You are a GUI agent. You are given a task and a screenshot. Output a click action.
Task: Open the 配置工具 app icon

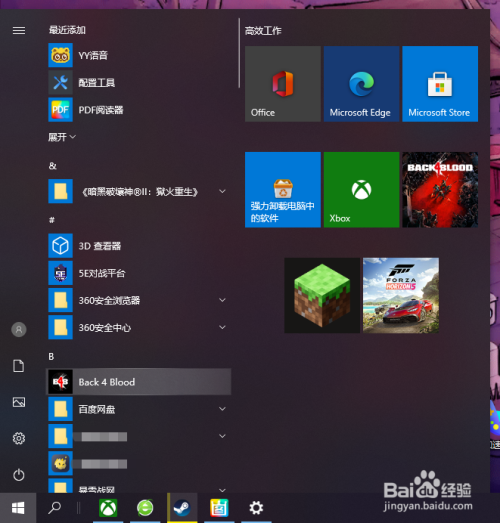click(x=60, y=82)
